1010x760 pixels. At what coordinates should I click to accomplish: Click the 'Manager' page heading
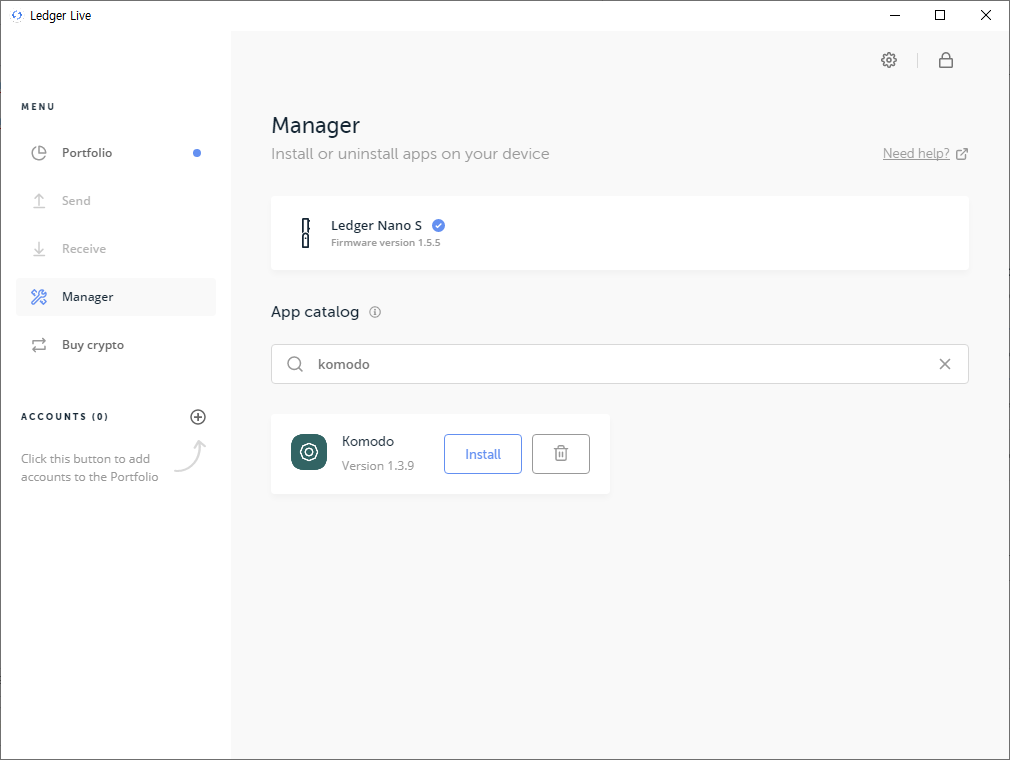pos(316,125)
